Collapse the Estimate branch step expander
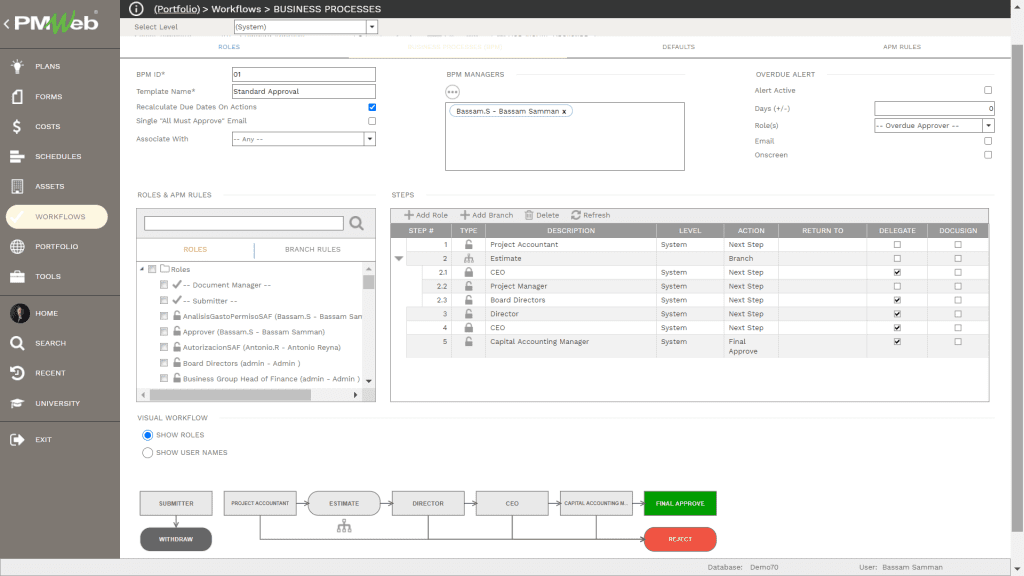Viewport: 1024px width, 576px height. click(x=399, y=259)
